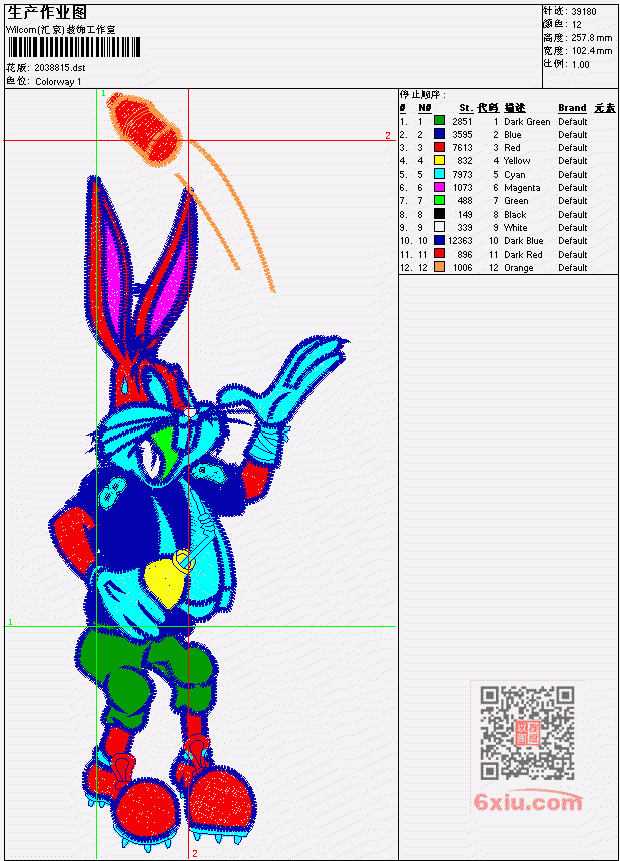Select the Magenta color swatch
Image resolution: width=620 pixels, height=861 pixels.
pyautogui.click(x=439, y=187)
